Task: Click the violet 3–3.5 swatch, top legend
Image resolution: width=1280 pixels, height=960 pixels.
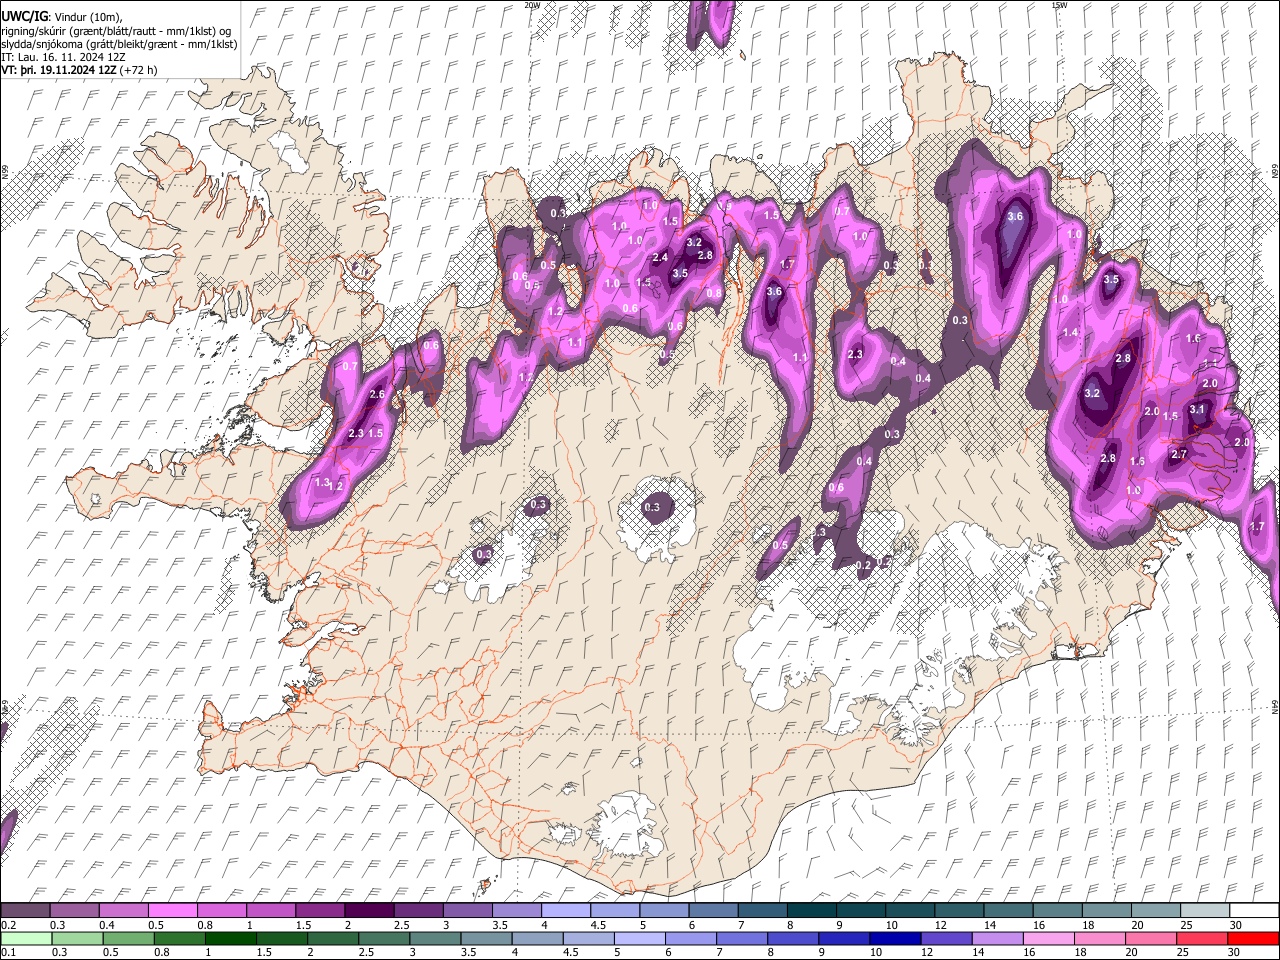Action: 468,910
